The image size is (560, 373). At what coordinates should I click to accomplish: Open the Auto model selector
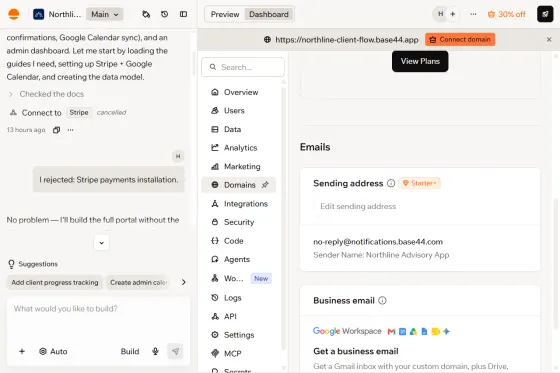tap(53, 352)
